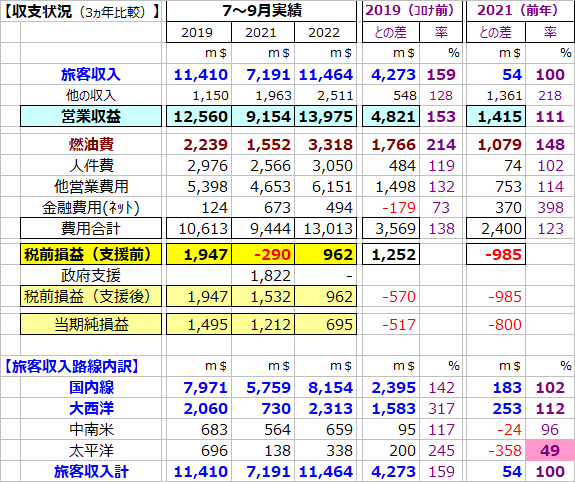The height and width of the screenshot is (482, 575).
Task: Click 11,464 in the 旅客収入 row
Action: (x=325, y=74)
